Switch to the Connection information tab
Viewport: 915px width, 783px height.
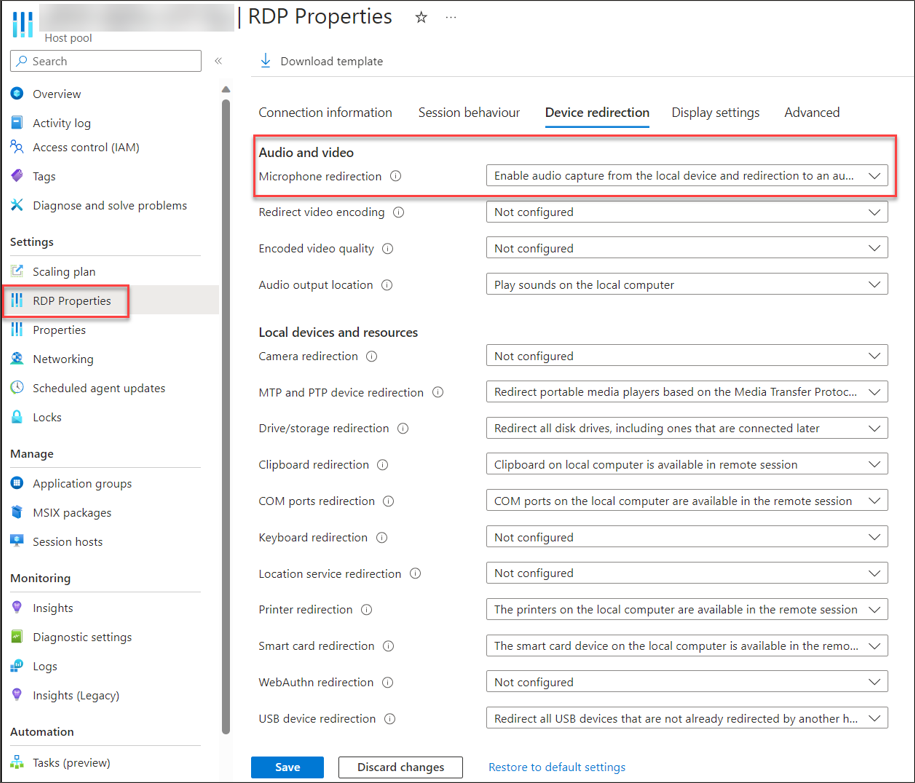click(x=325, y=112)
